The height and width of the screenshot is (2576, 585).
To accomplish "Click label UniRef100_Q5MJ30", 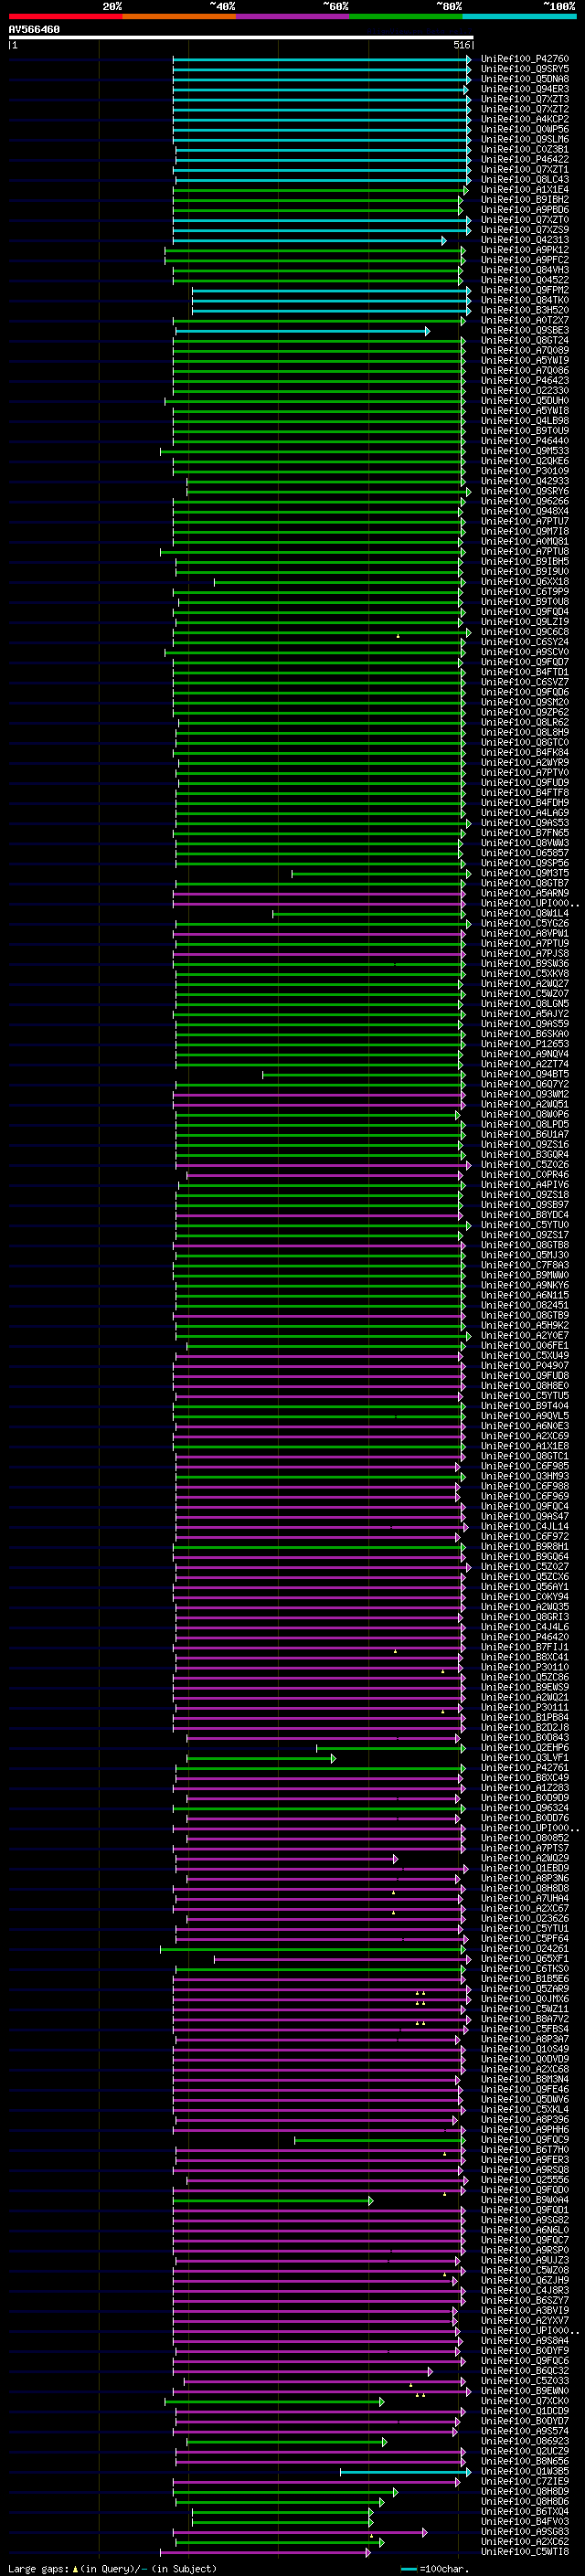I will click(525, 1256).
